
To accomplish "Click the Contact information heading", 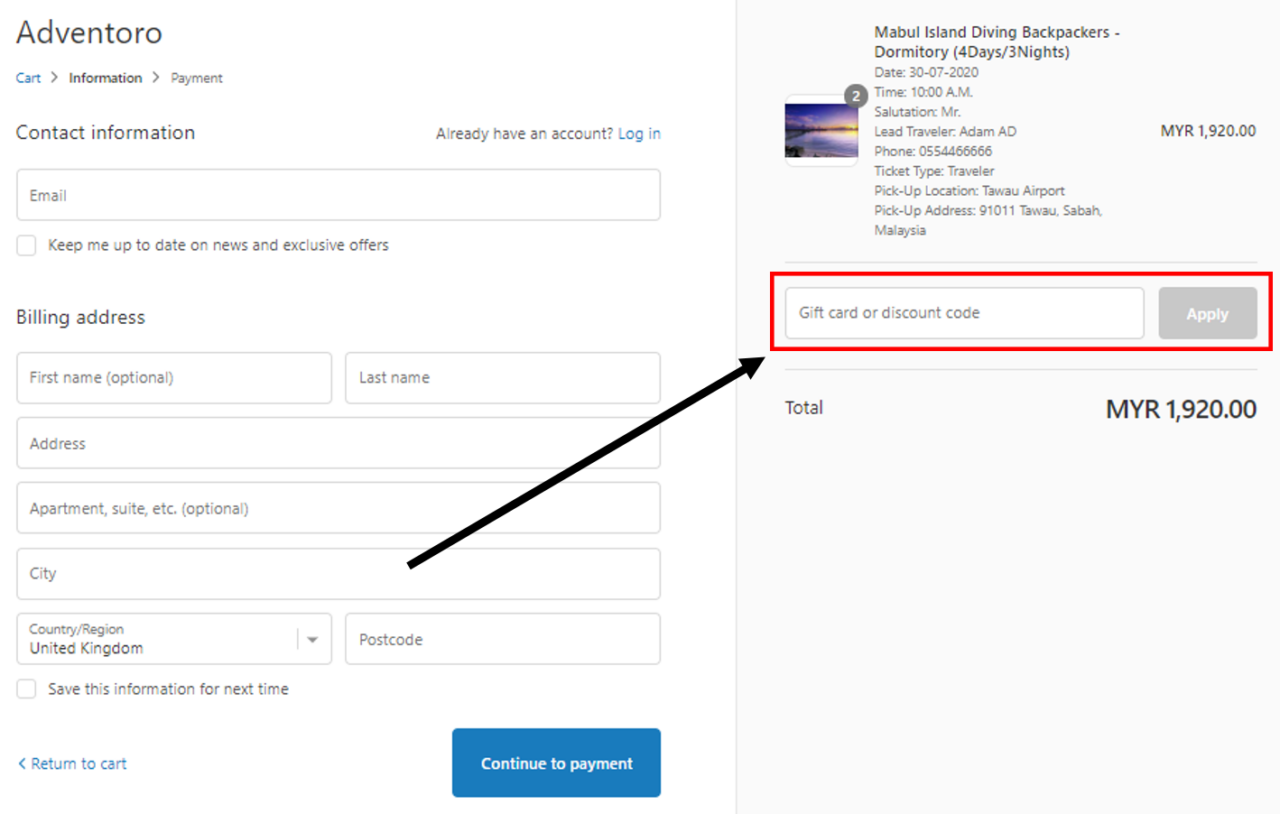I will [x=105, y=133].
